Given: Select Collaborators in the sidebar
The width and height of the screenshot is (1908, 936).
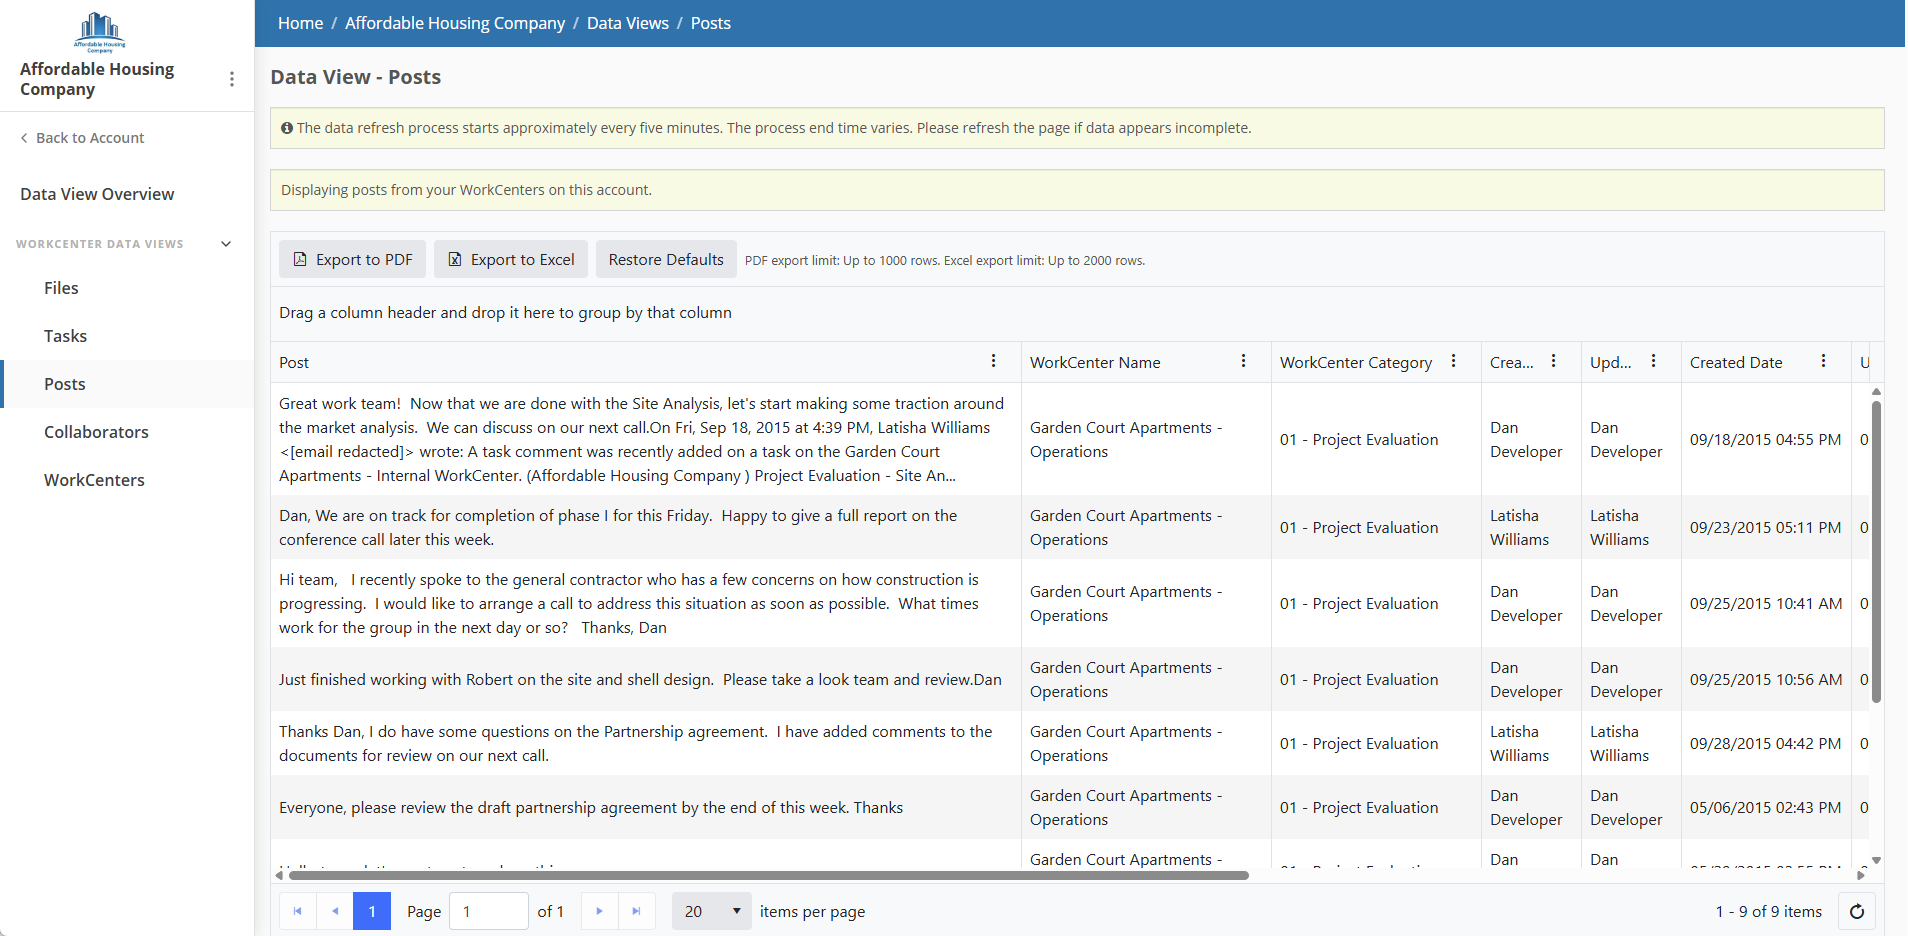Looking at the screenshot, I should pos(96,432).
